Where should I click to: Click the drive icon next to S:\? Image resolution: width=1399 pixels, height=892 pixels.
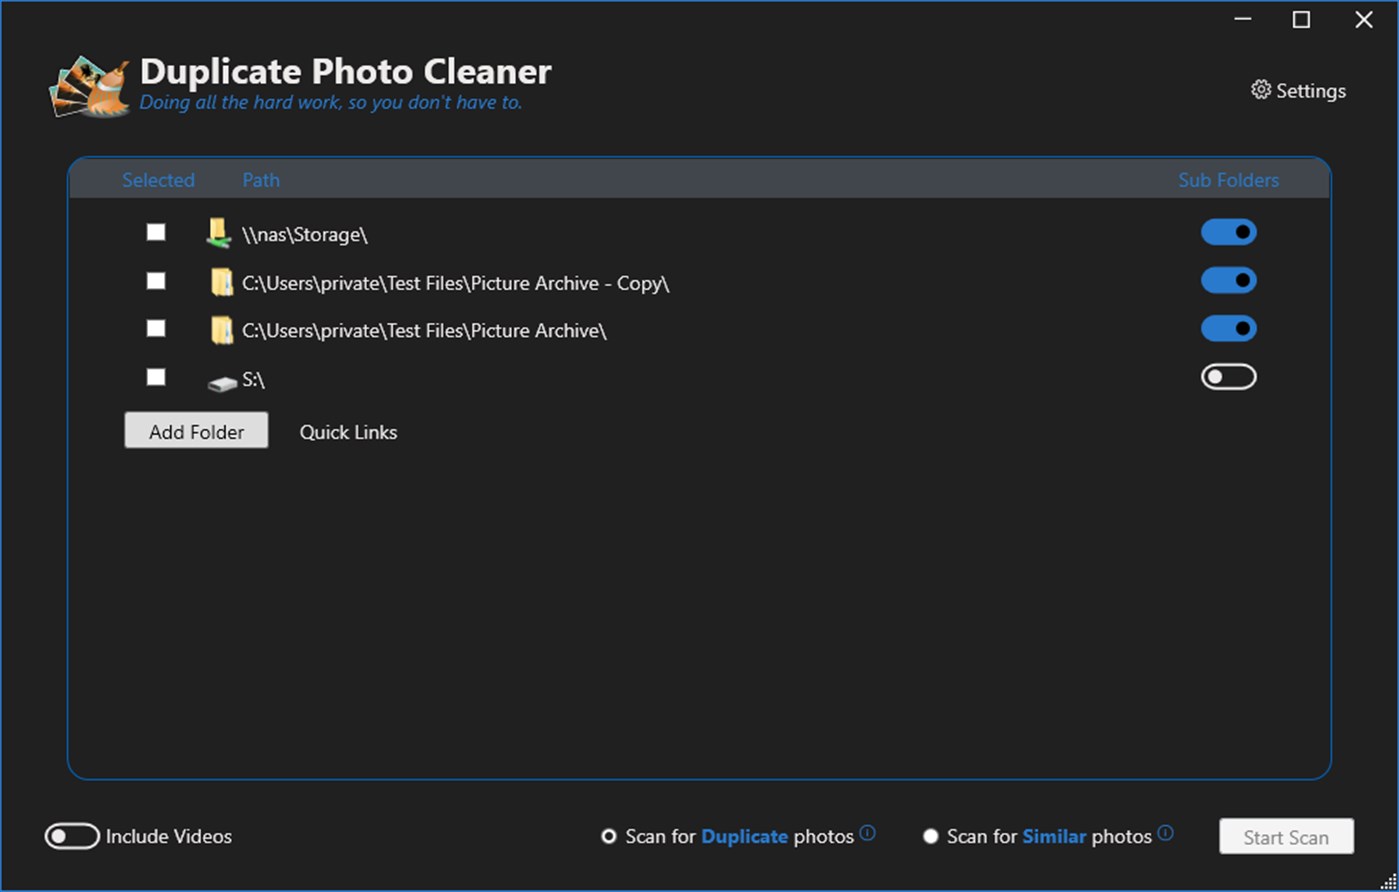(x=221, y=382)
